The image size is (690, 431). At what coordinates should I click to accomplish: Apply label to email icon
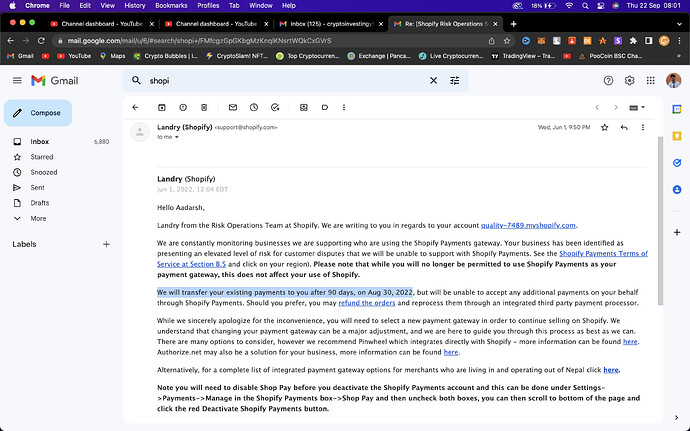[x=325, y=107]
